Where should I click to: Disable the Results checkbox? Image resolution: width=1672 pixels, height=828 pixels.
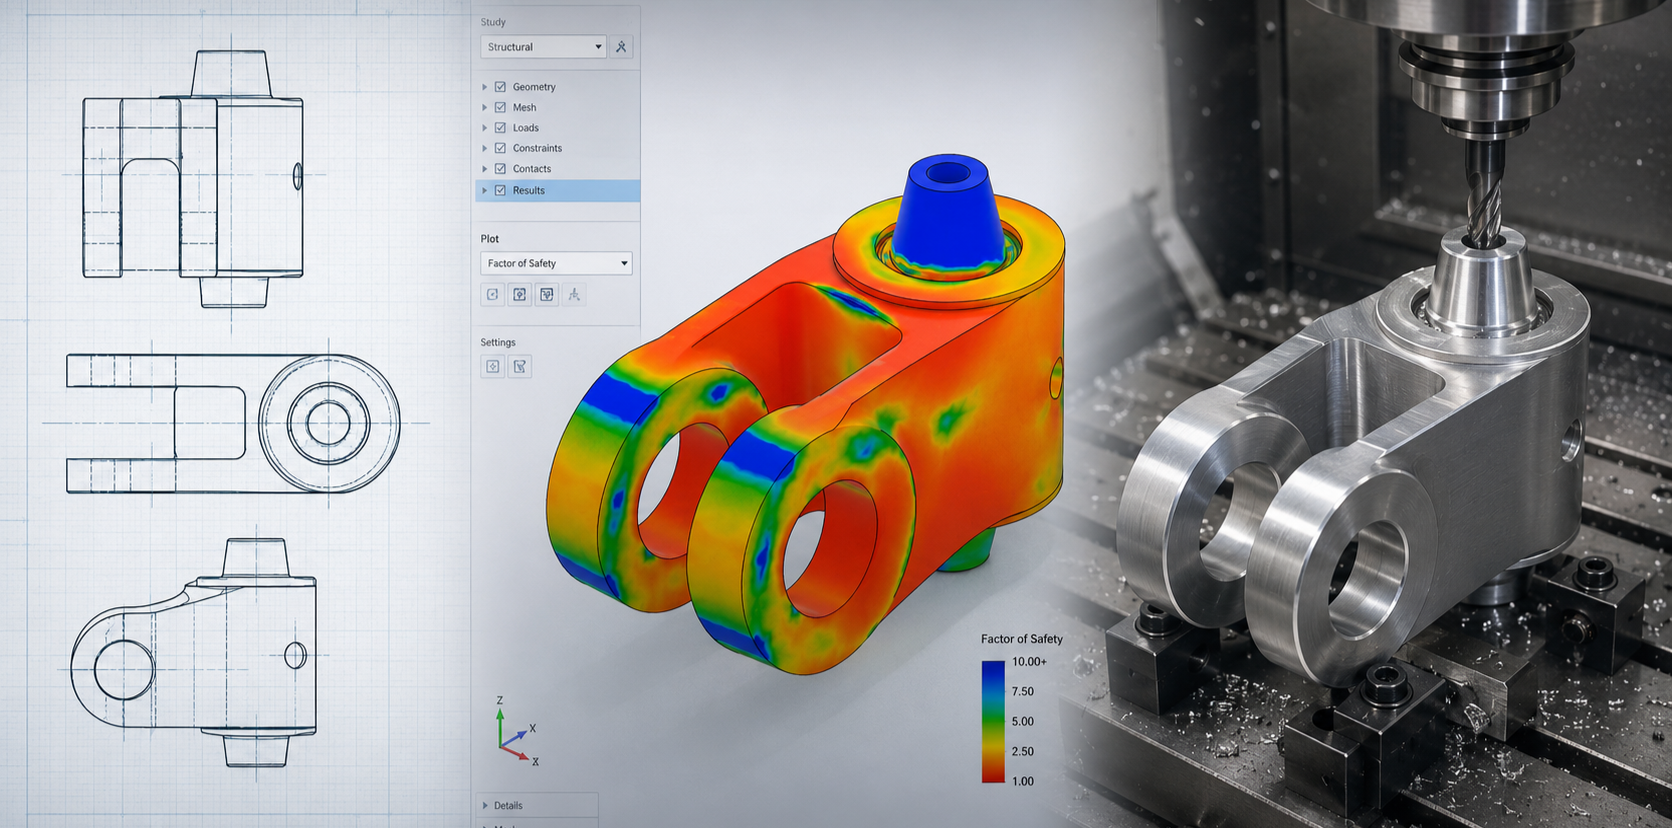pyautogui.click(x=501, y=190)
